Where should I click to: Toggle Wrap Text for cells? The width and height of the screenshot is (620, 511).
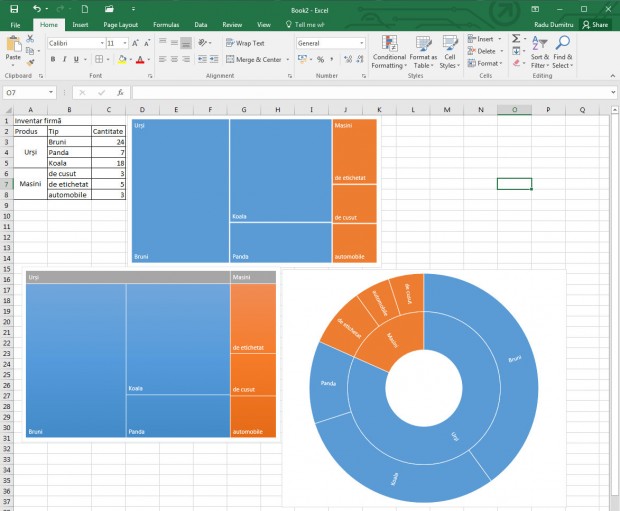(245, 43)
